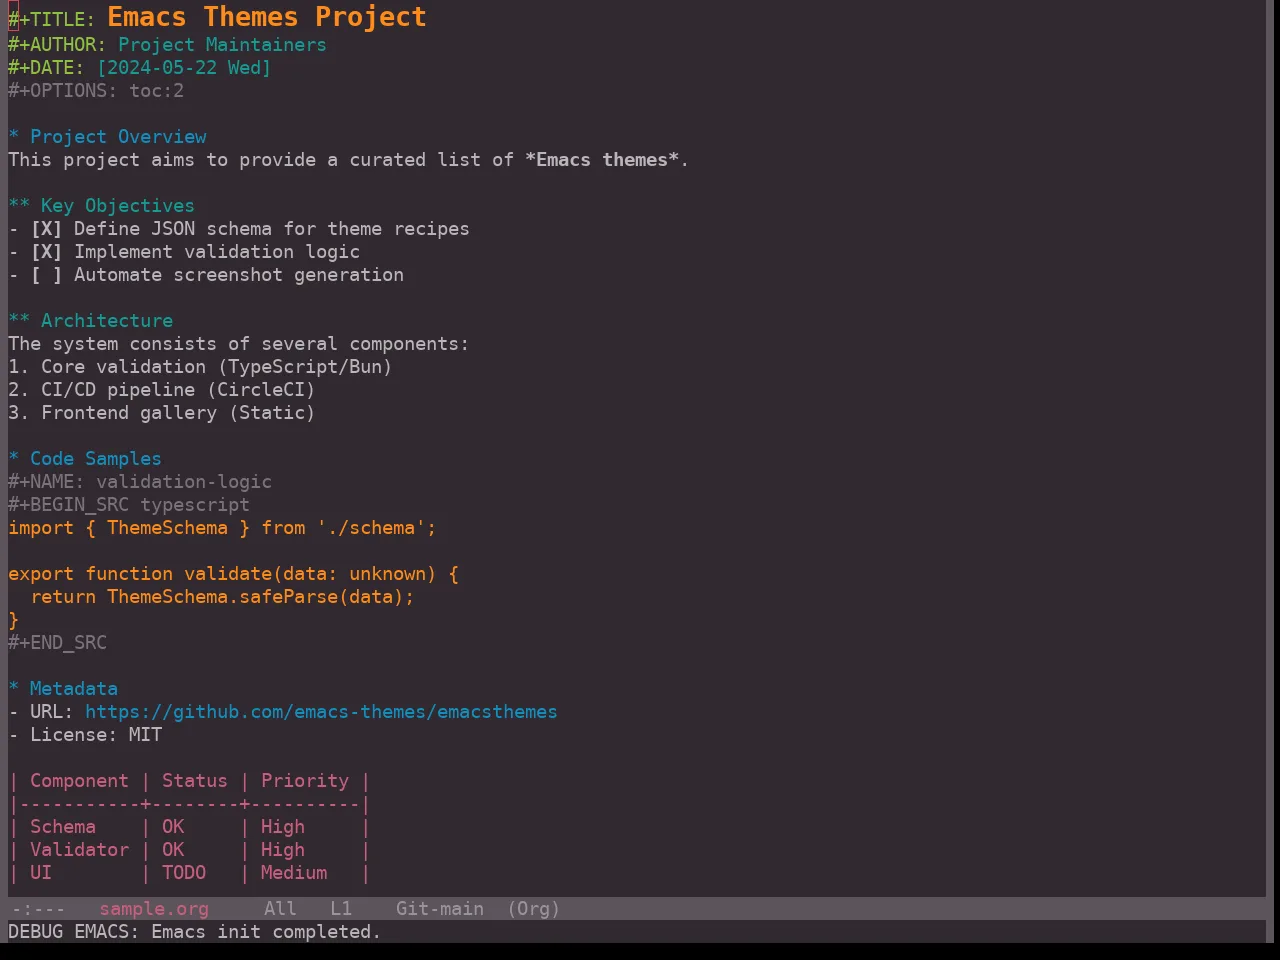1280x960 pixels.
Task: Click 'Core validation (TypeScript/Bun)' list item
Action: (200, 367)
